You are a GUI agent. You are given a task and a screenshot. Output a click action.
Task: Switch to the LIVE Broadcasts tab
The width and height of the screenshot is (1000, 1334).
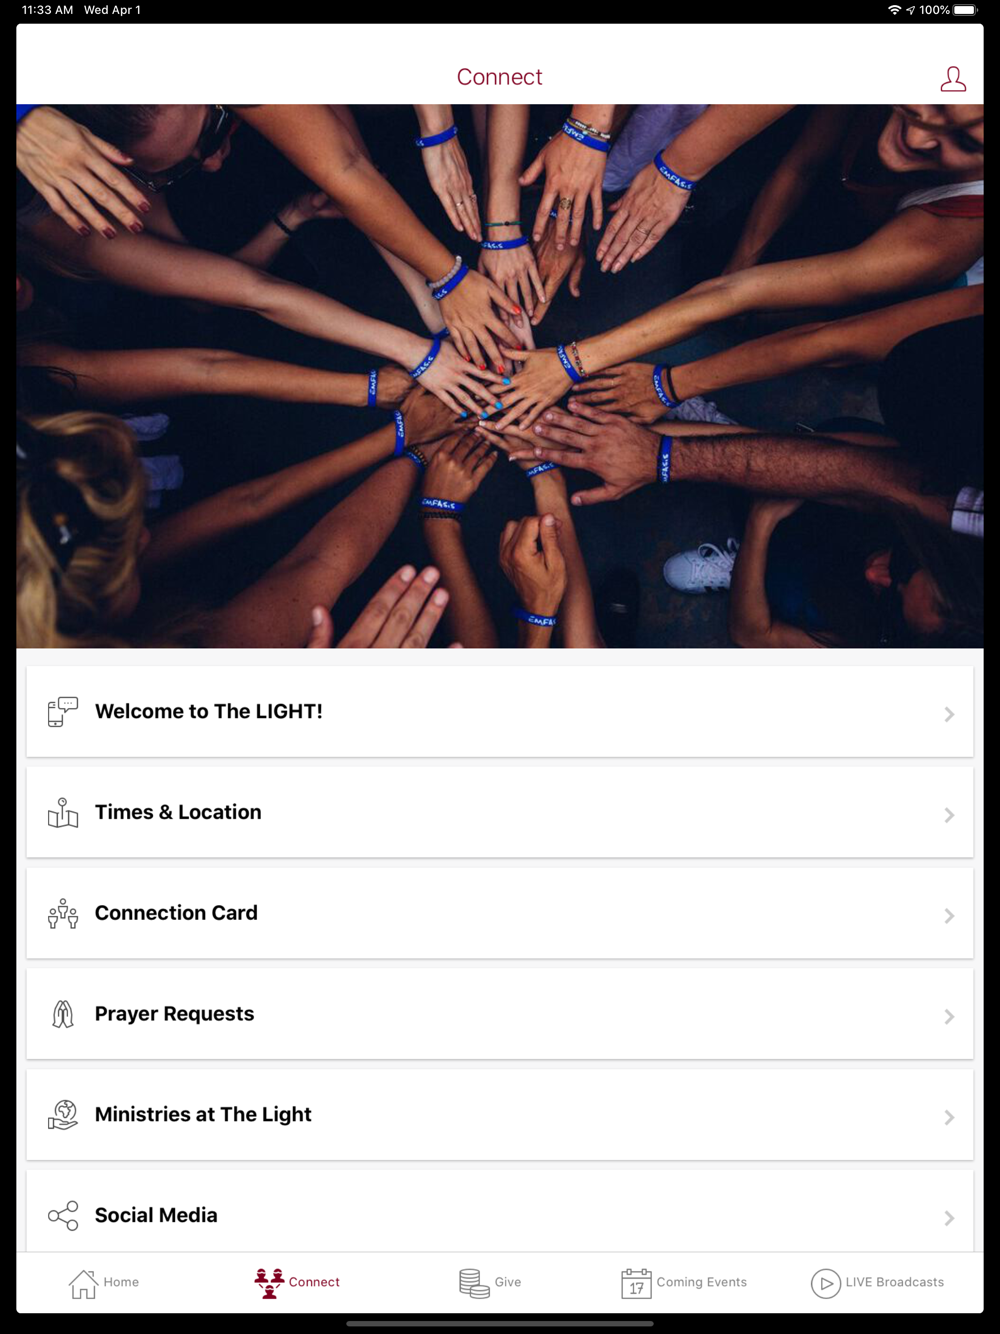click(x=877, y=1283)
